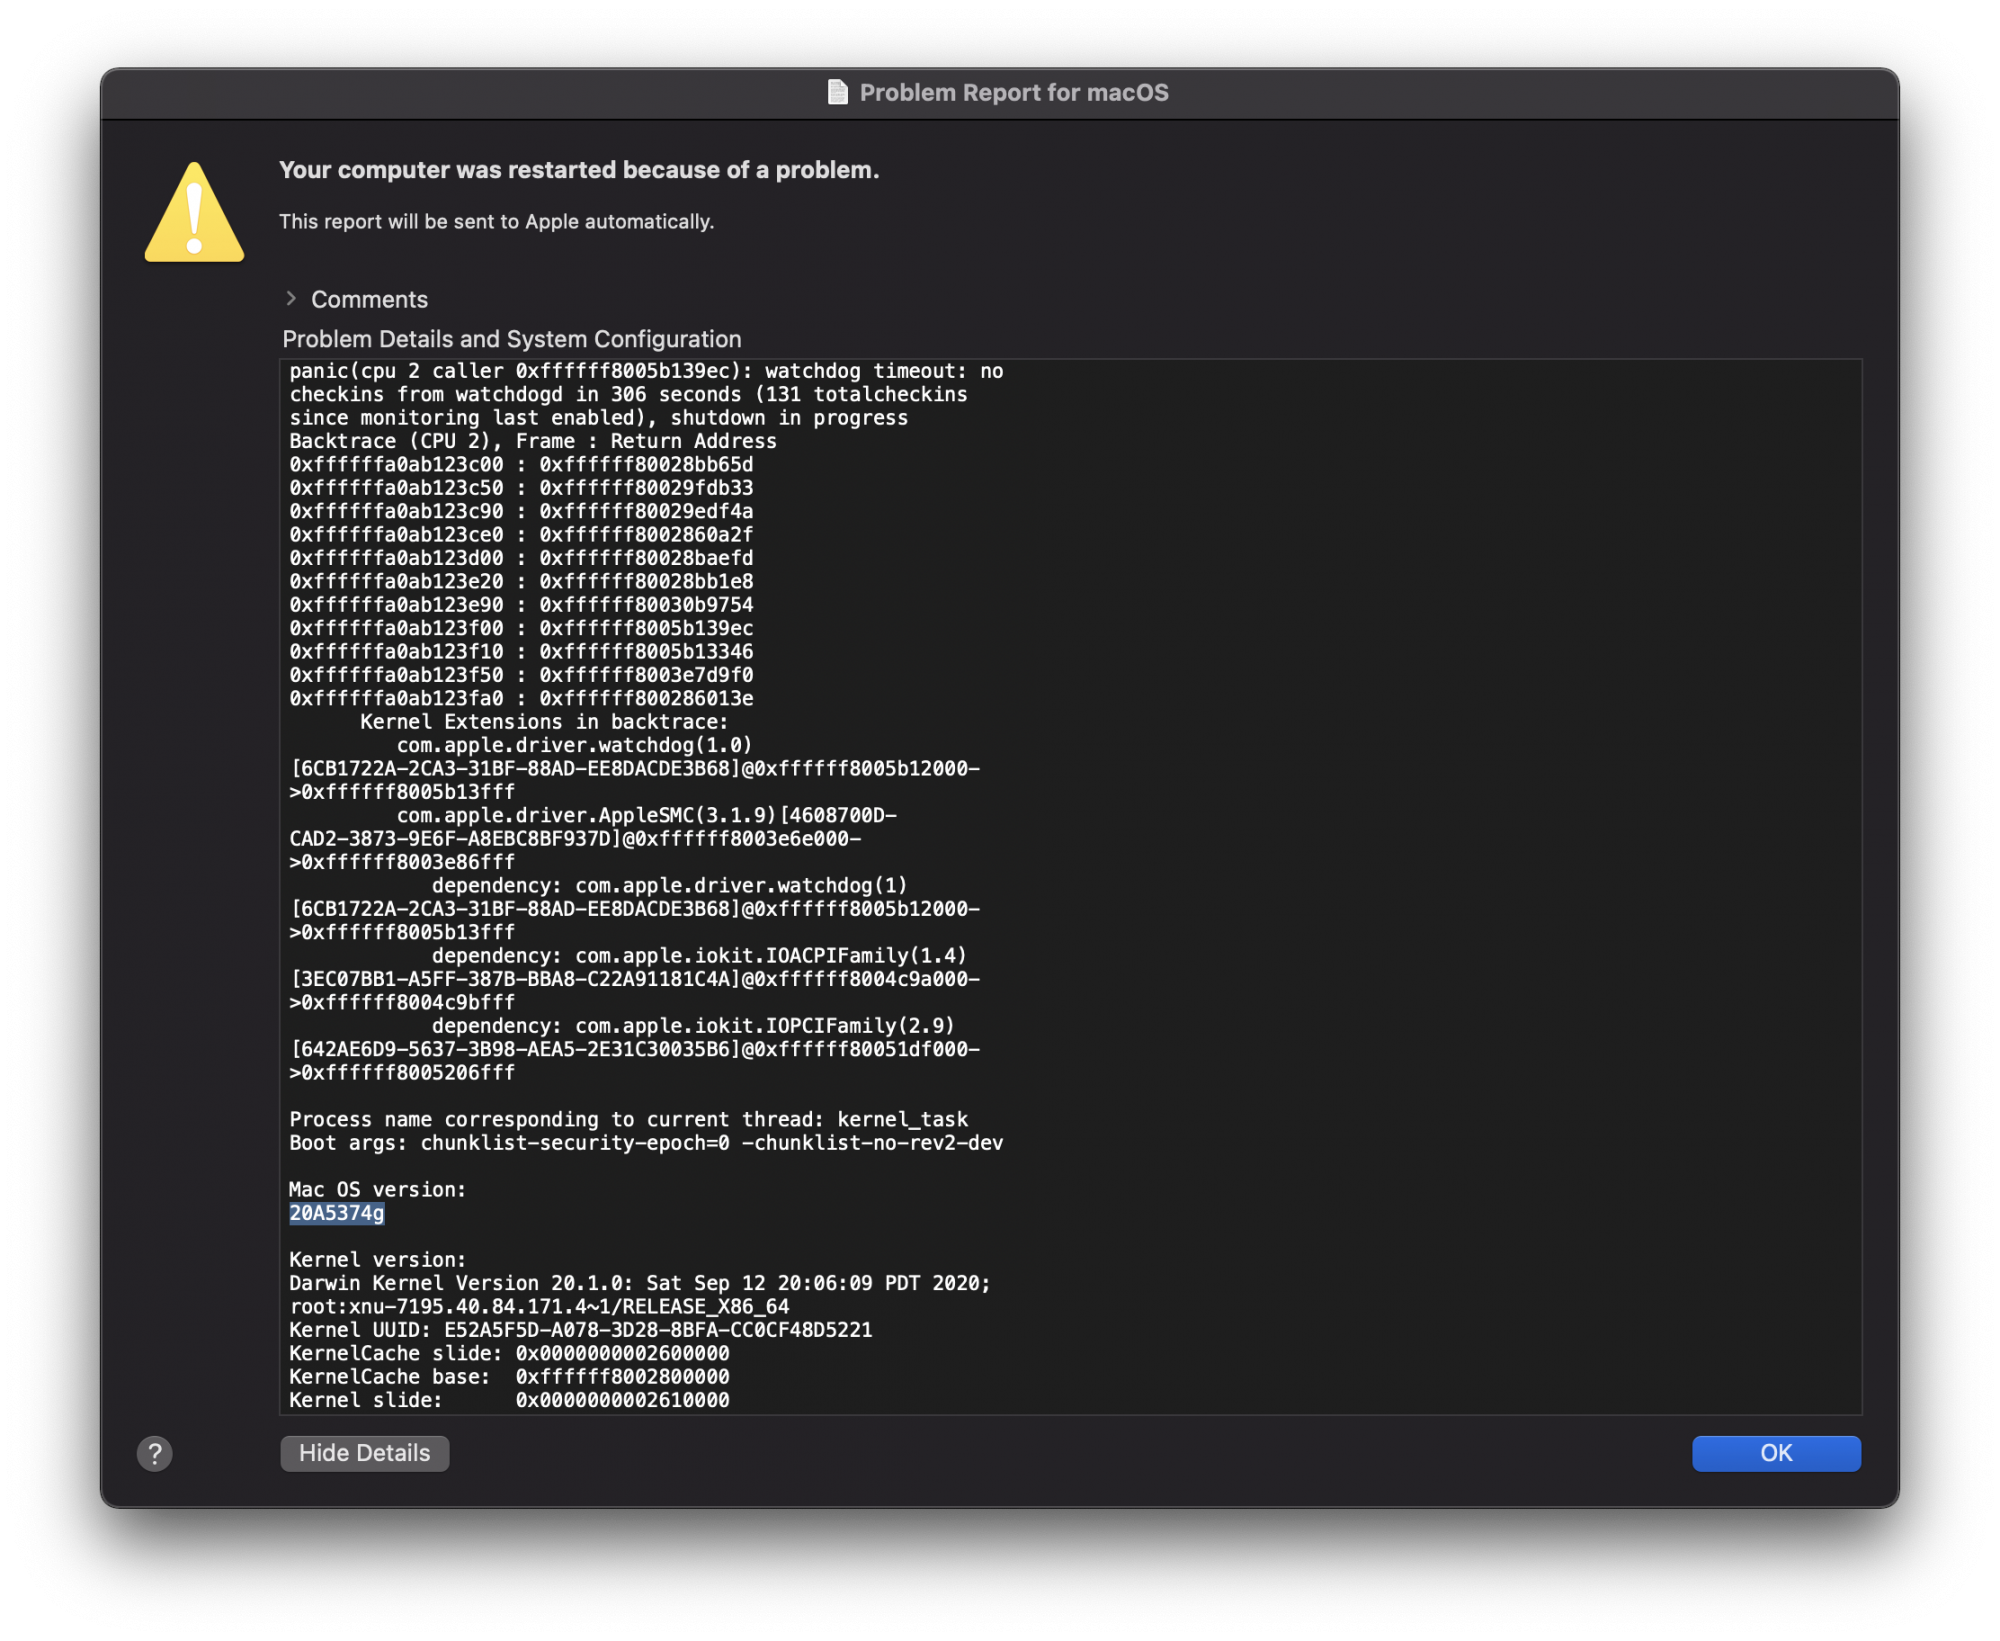The height and width of the screenshot is (1641, 2000).
Task: Click the "Process name corresponding" kernel_task line
Action: click(628, 1120)
